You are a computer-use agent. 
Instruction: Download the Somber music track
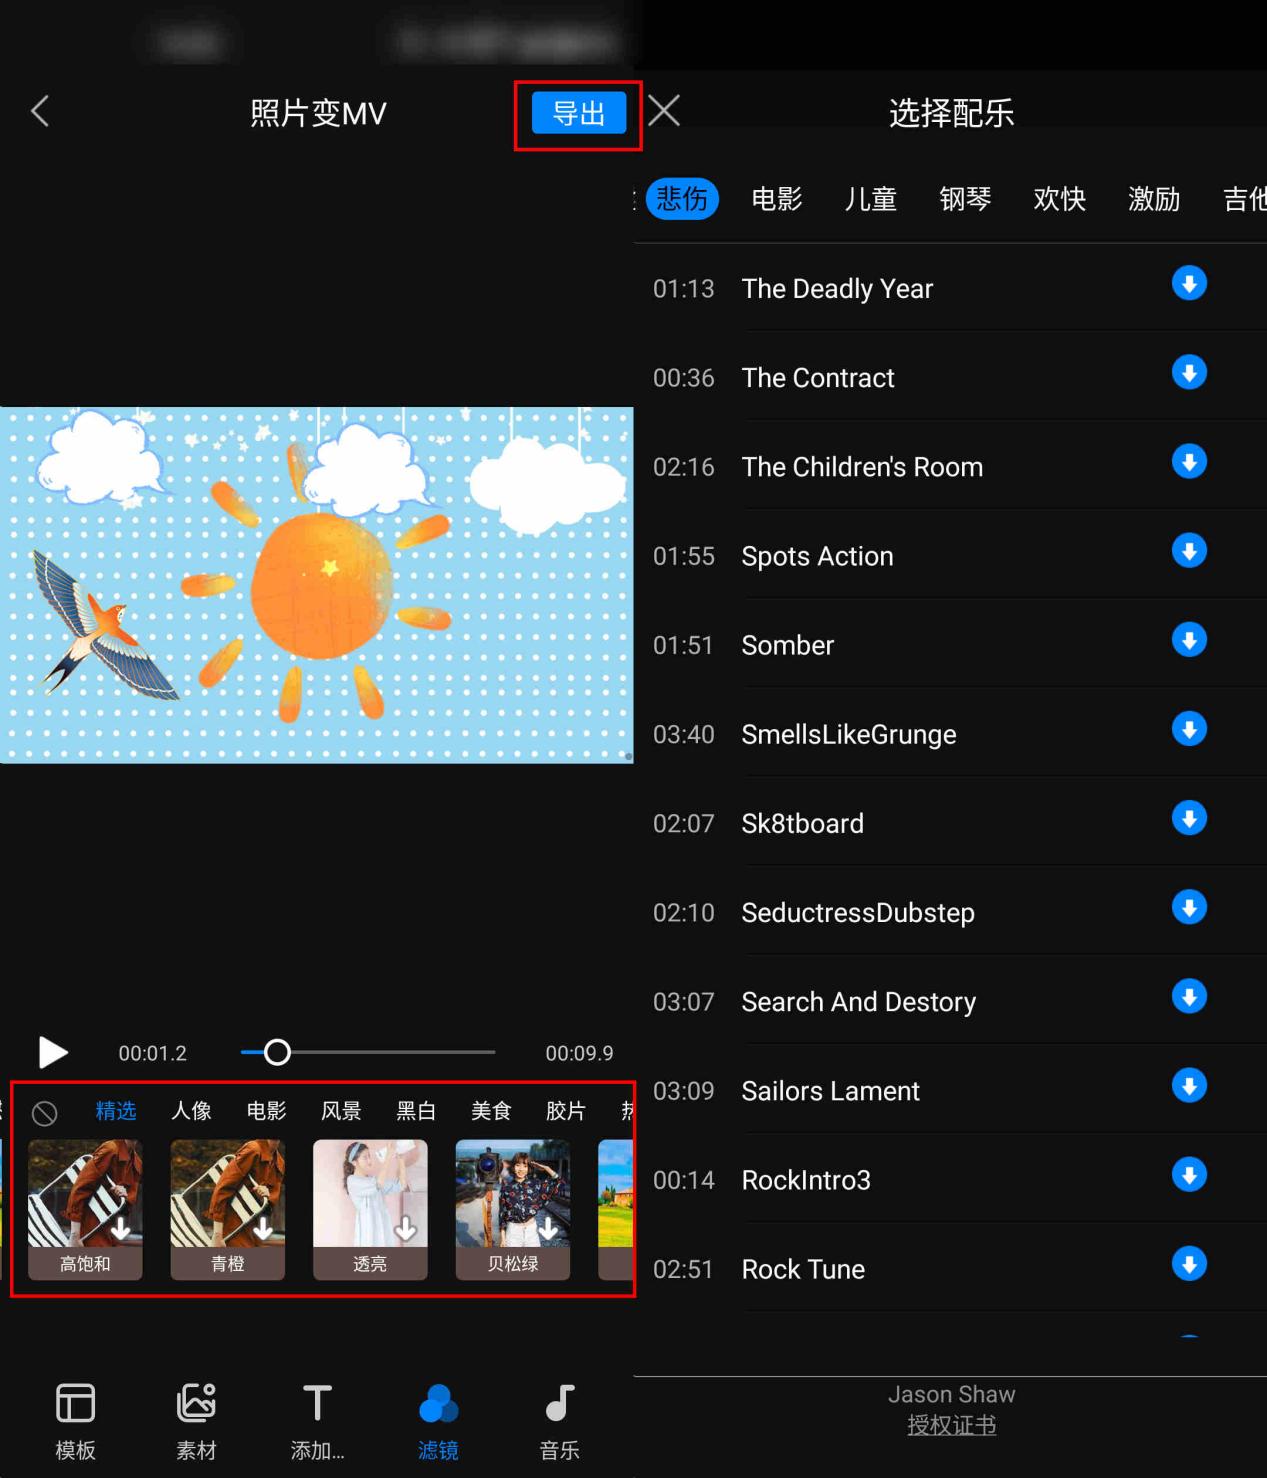click(x=1189, y=640)
